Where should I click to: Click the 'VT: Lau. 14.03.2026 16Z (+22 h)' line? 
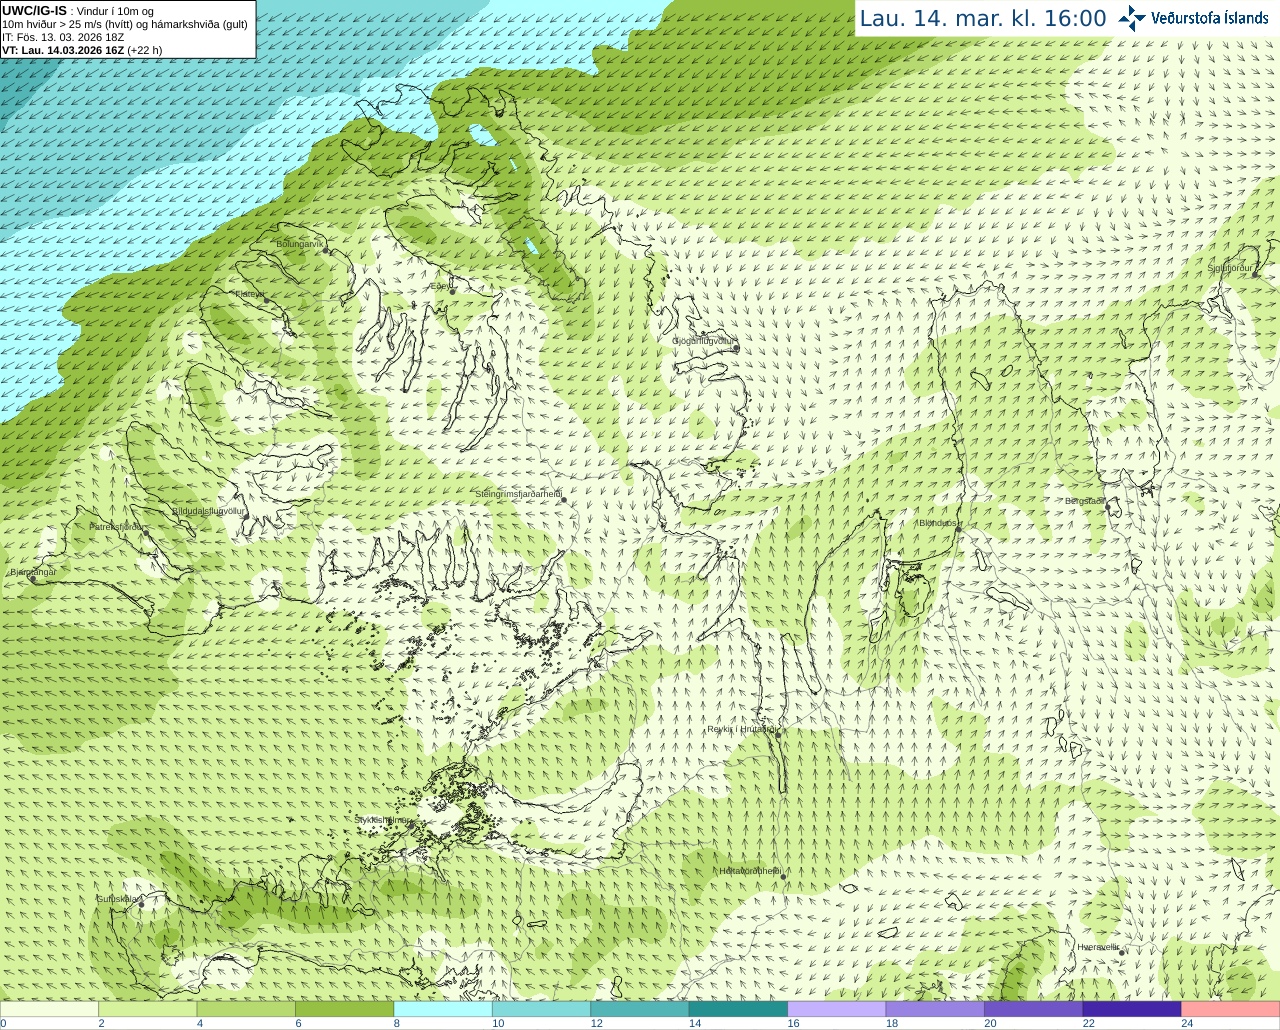click(x=82, y=50)
